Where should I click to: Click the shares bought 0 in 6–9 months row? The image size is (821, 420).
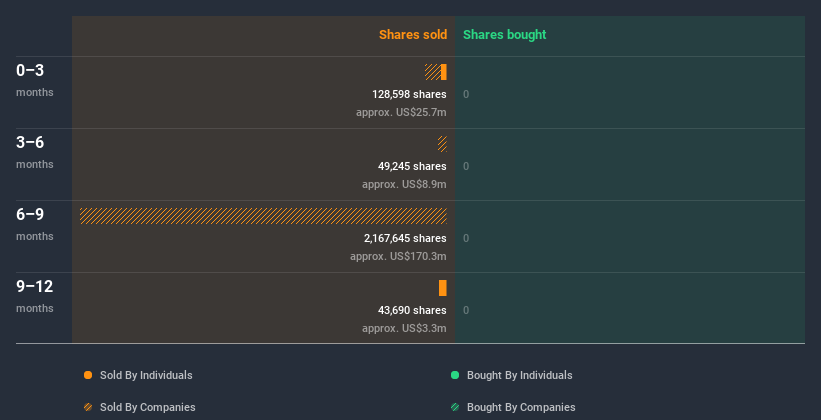click(466, 238)
